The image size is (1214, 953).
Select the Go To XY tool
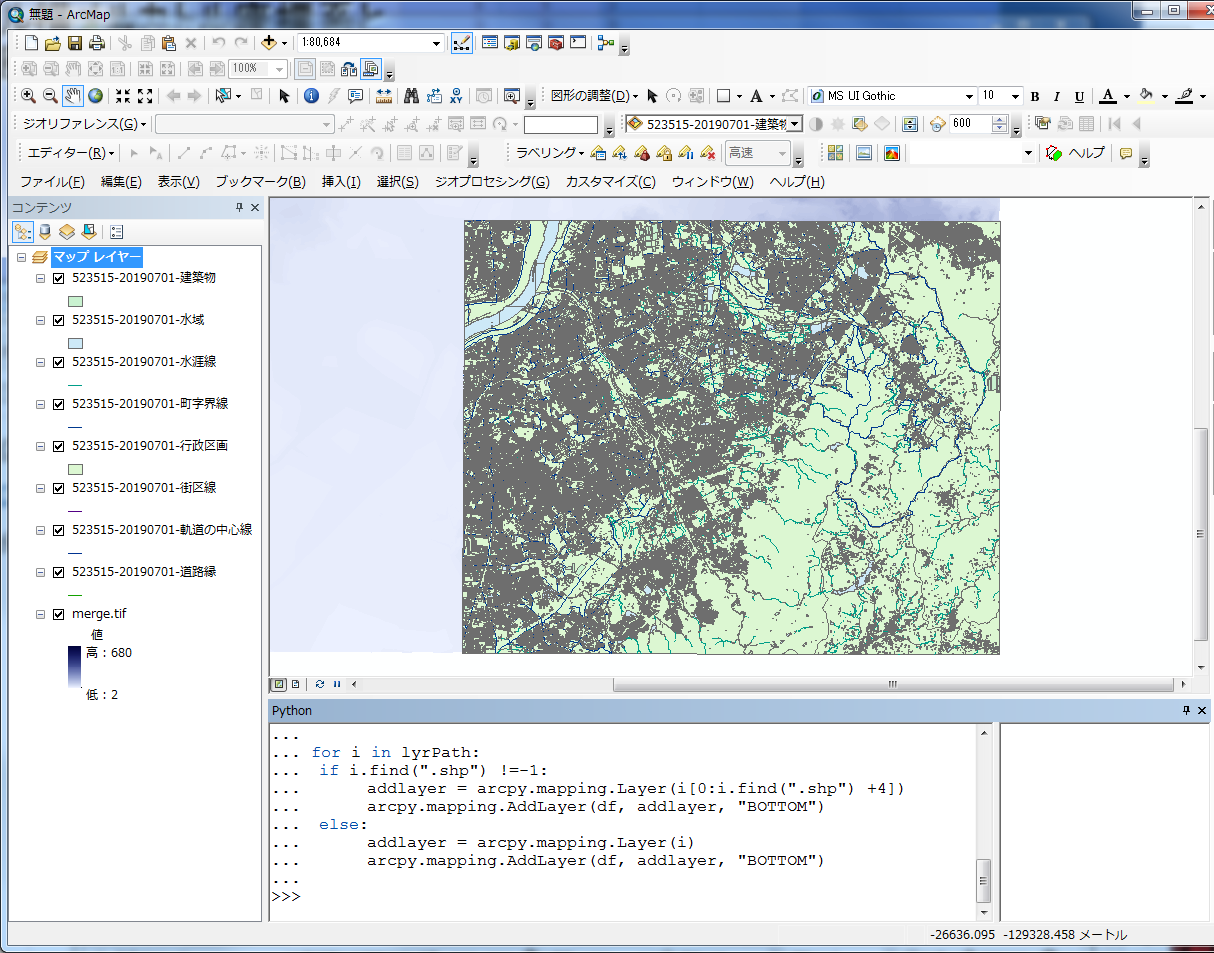point(457,96)
